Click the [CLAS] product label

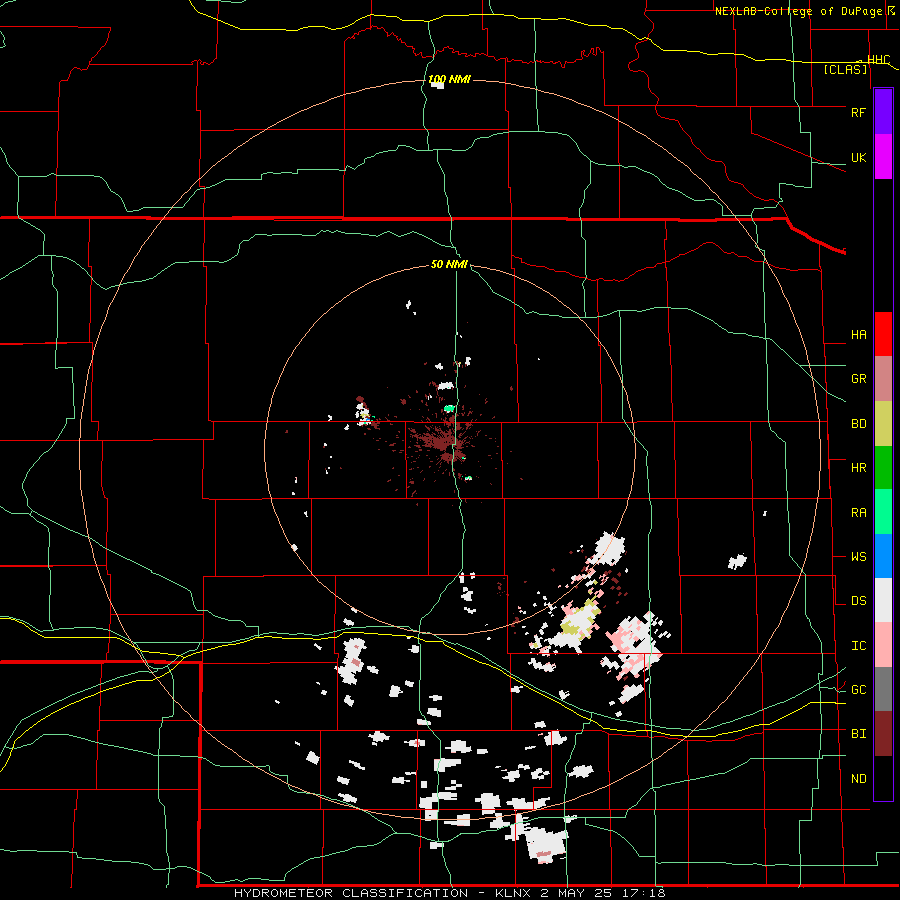845,69
